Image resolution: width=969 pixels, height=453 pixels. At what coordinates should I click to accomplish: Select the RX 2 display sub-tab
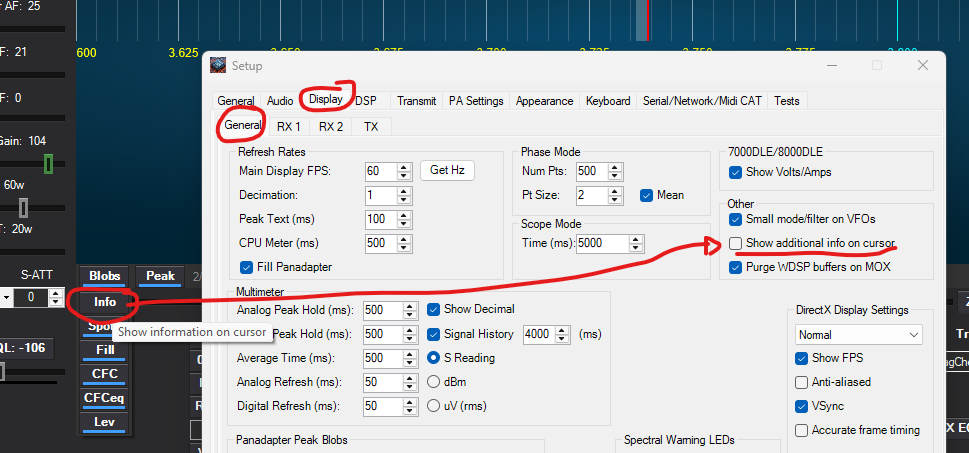[x=331, y=127]
